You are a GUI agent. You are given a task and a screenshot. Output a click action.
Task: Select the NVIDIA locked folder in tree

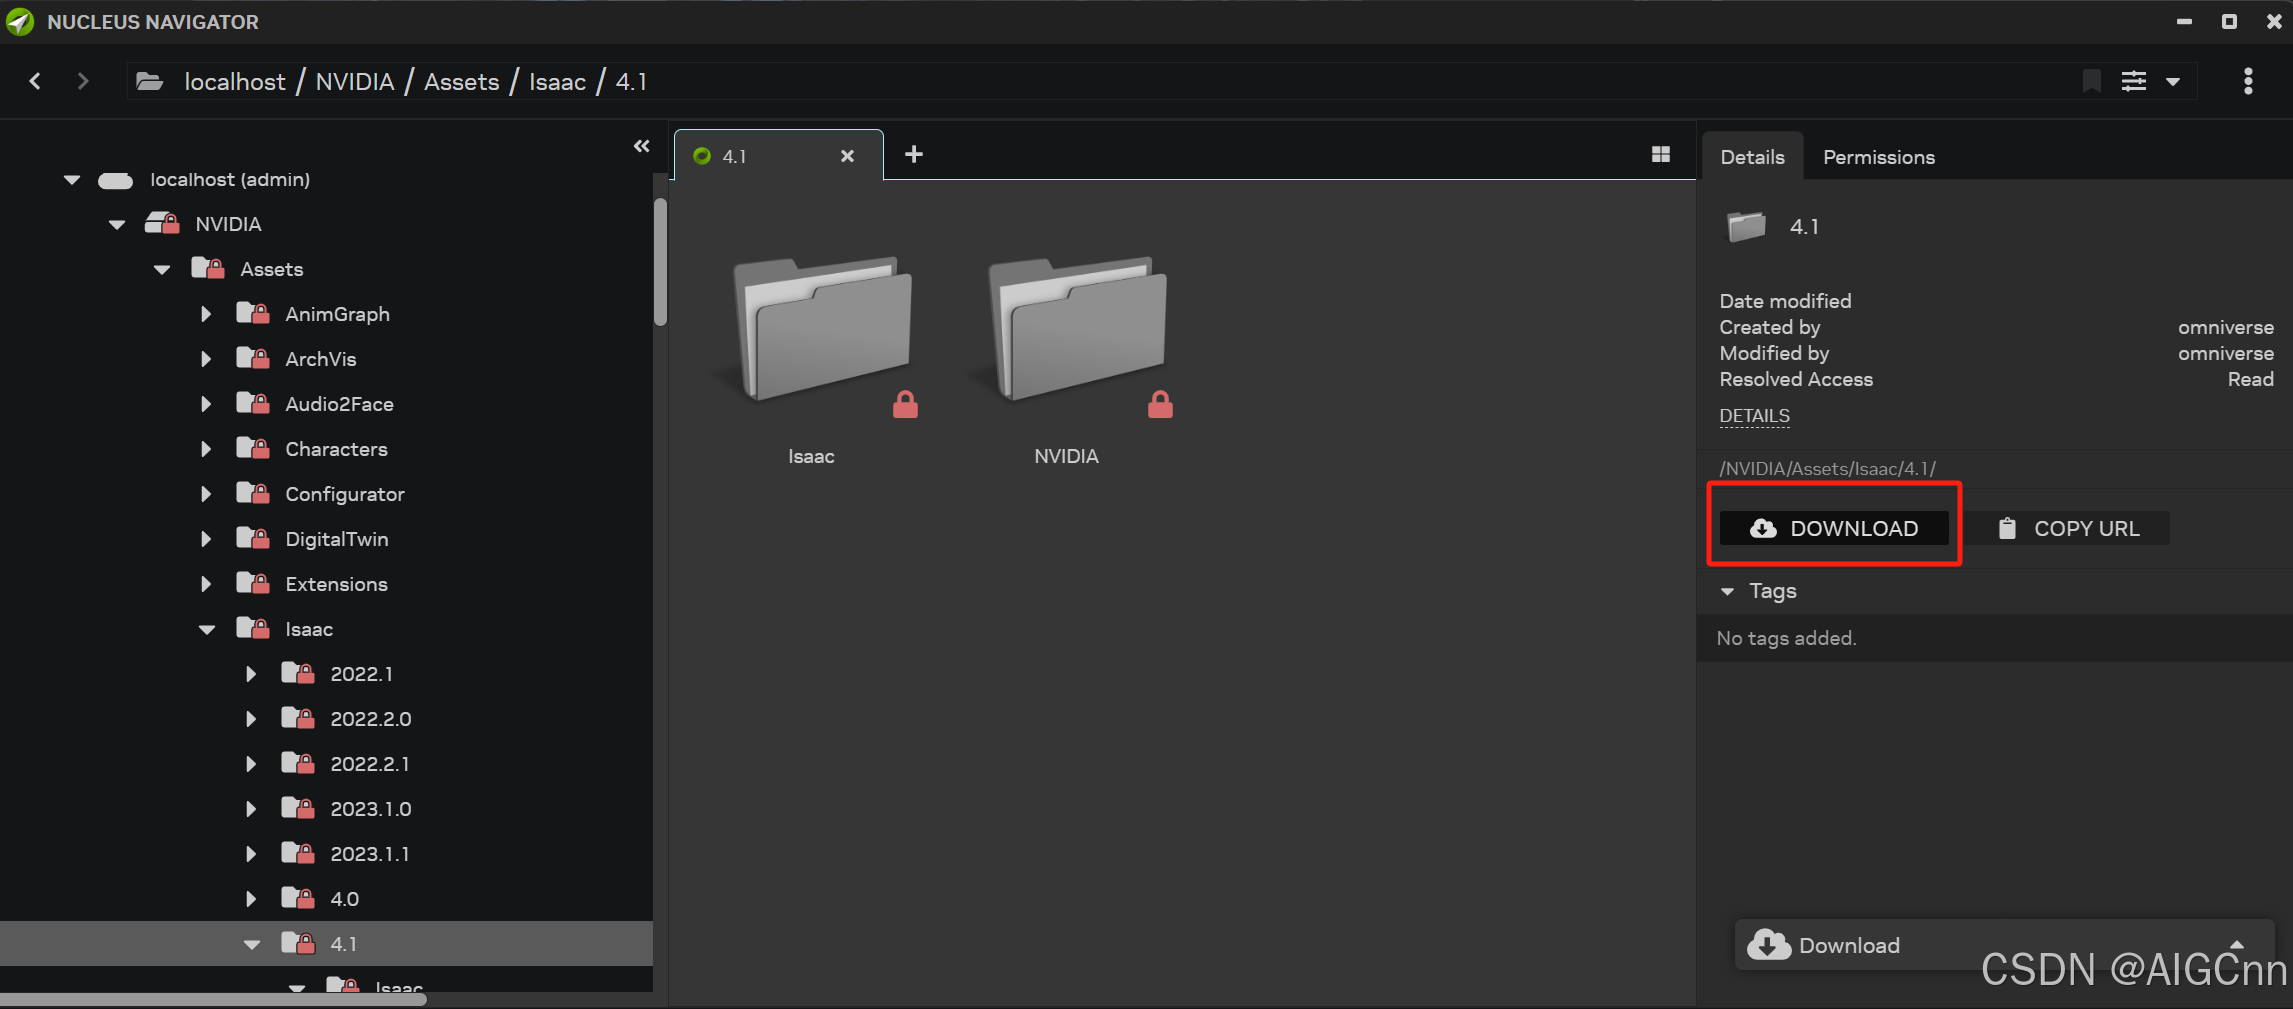click(228, 224)
